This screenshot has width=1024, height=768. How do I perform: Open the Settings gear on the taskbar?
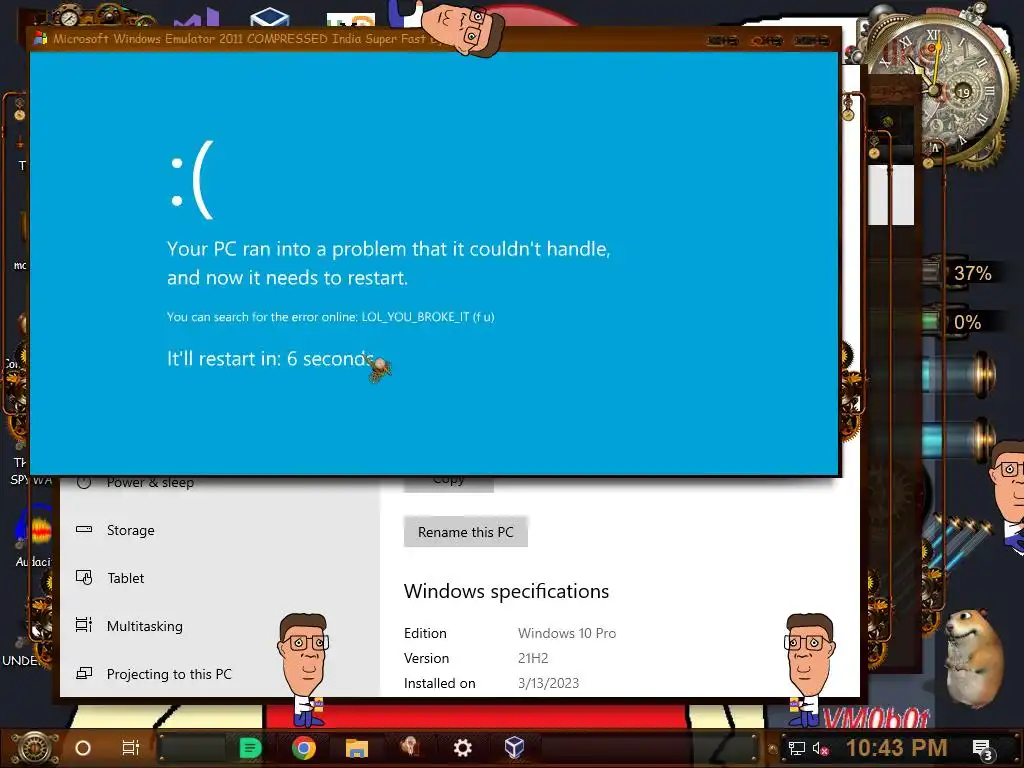coord(462,748)
